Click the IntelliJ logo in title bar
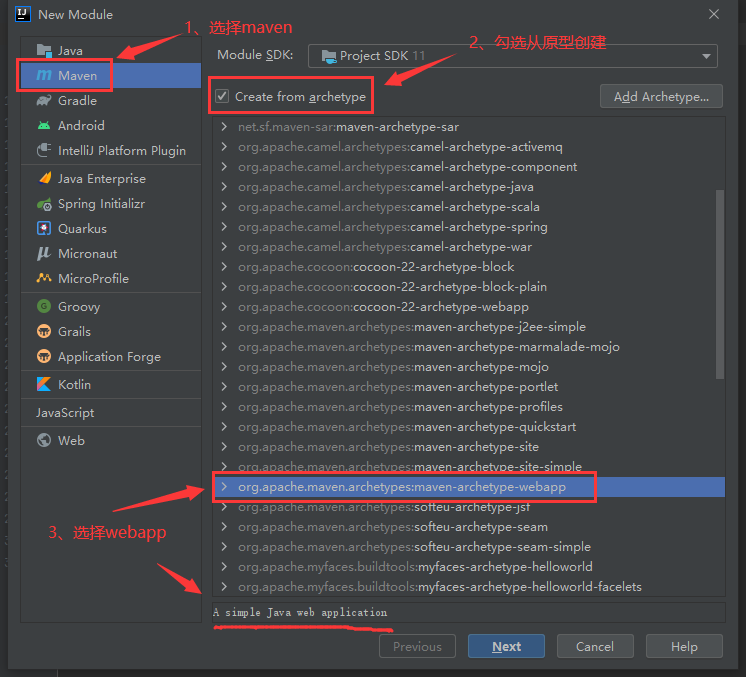Viewport: 746px width, 677px height. pyautogui.click(x=23, y=14)
